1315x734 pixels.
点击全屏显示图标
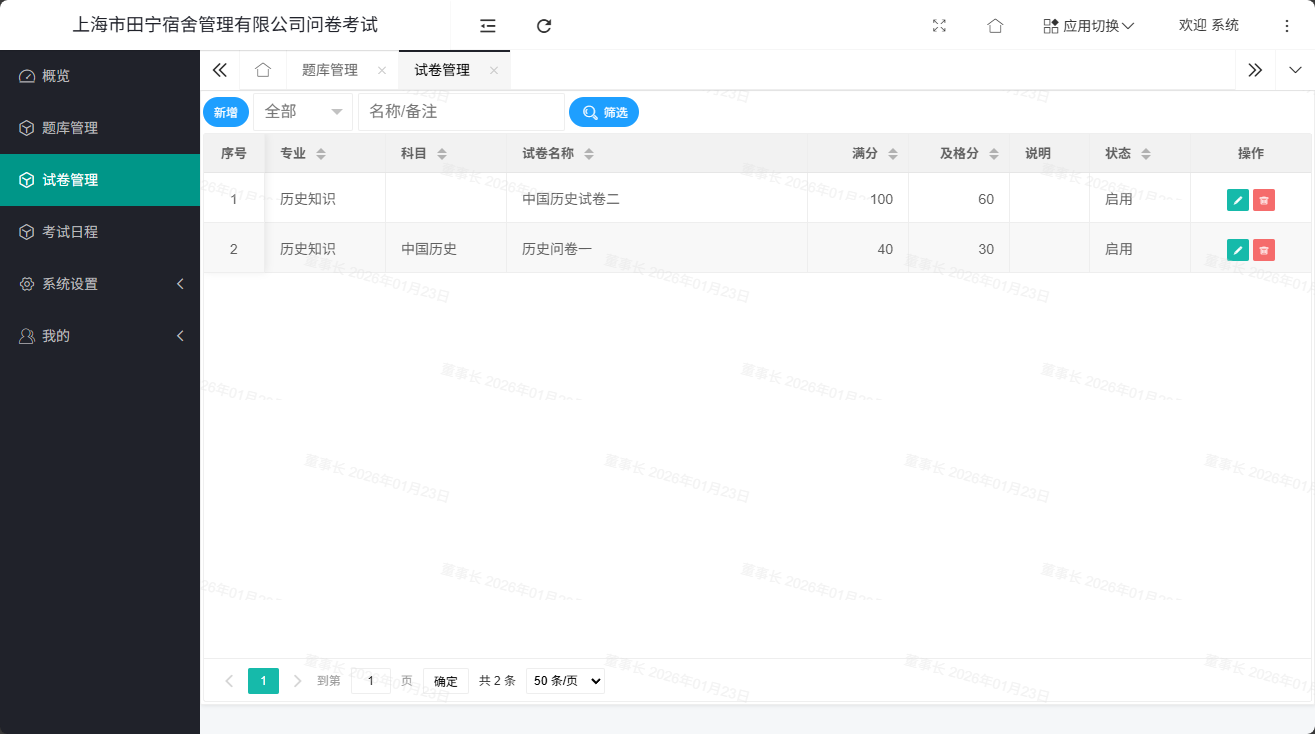(939, 26)
